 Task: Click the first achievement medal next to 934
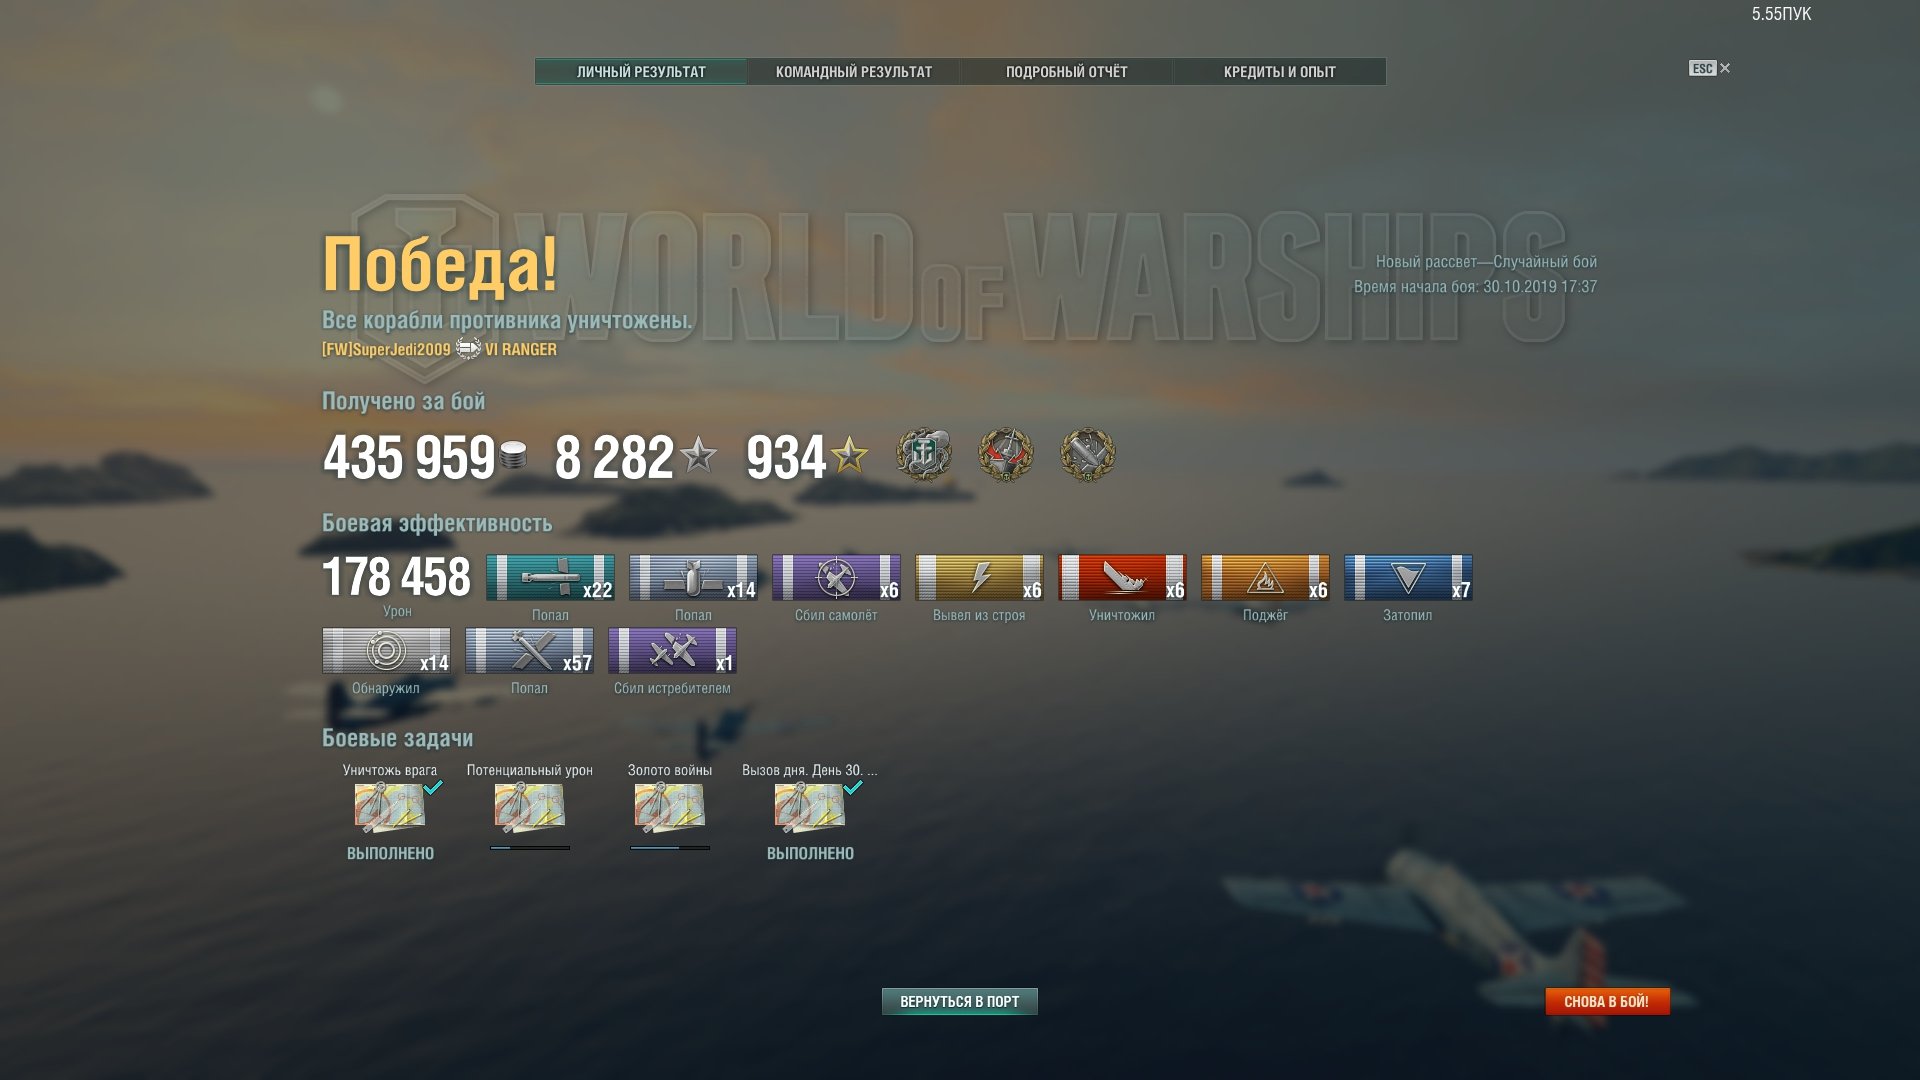coord(923,455)
